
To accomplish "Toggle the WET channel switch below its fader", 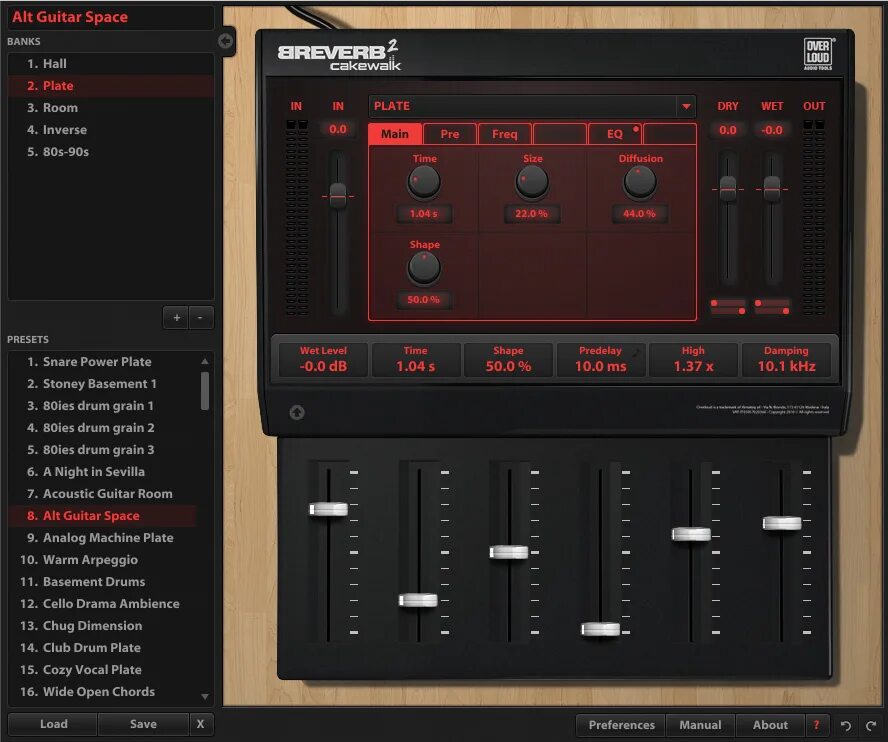I will (772, 307).
